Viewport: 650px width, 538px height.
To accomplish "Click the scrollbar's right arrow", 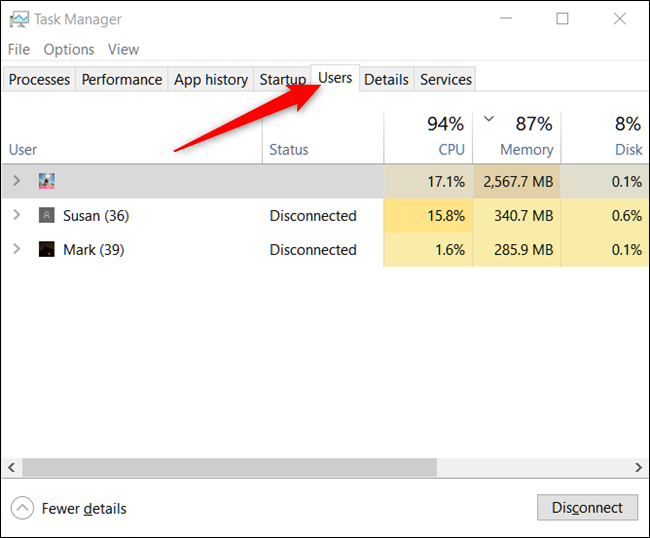I will (638, 468).
